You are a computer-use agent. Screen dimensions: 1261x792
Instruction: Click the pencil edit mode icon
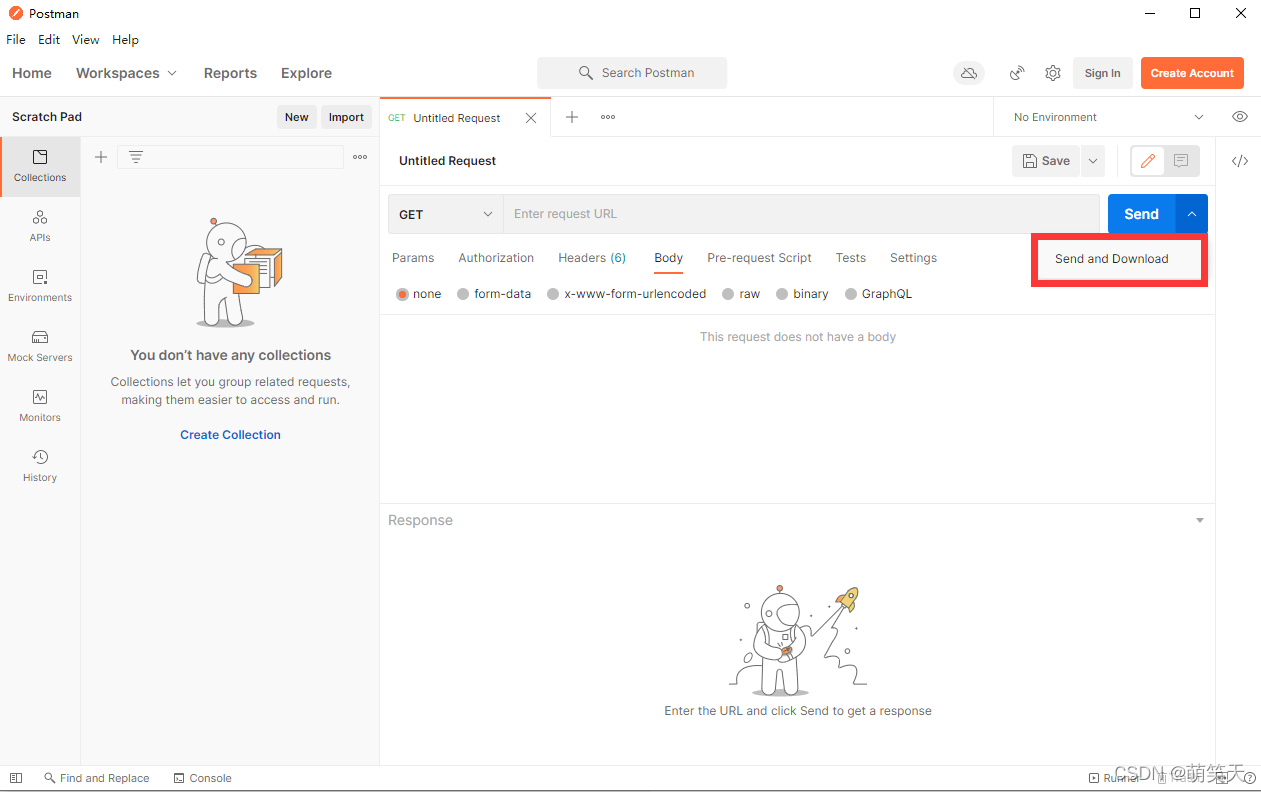pos(1148,161)
